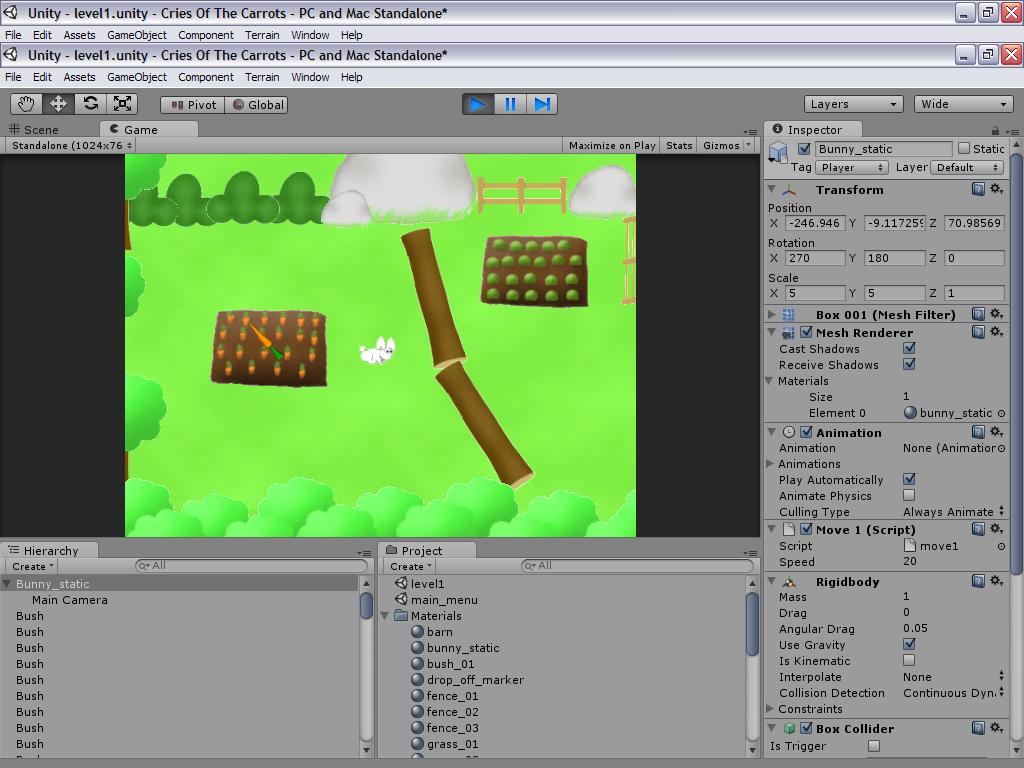Viewport: 1024px width, 768px height.
Task: Expand Box 001 Mesh Filter component
Action: click(x=772, y=315)
